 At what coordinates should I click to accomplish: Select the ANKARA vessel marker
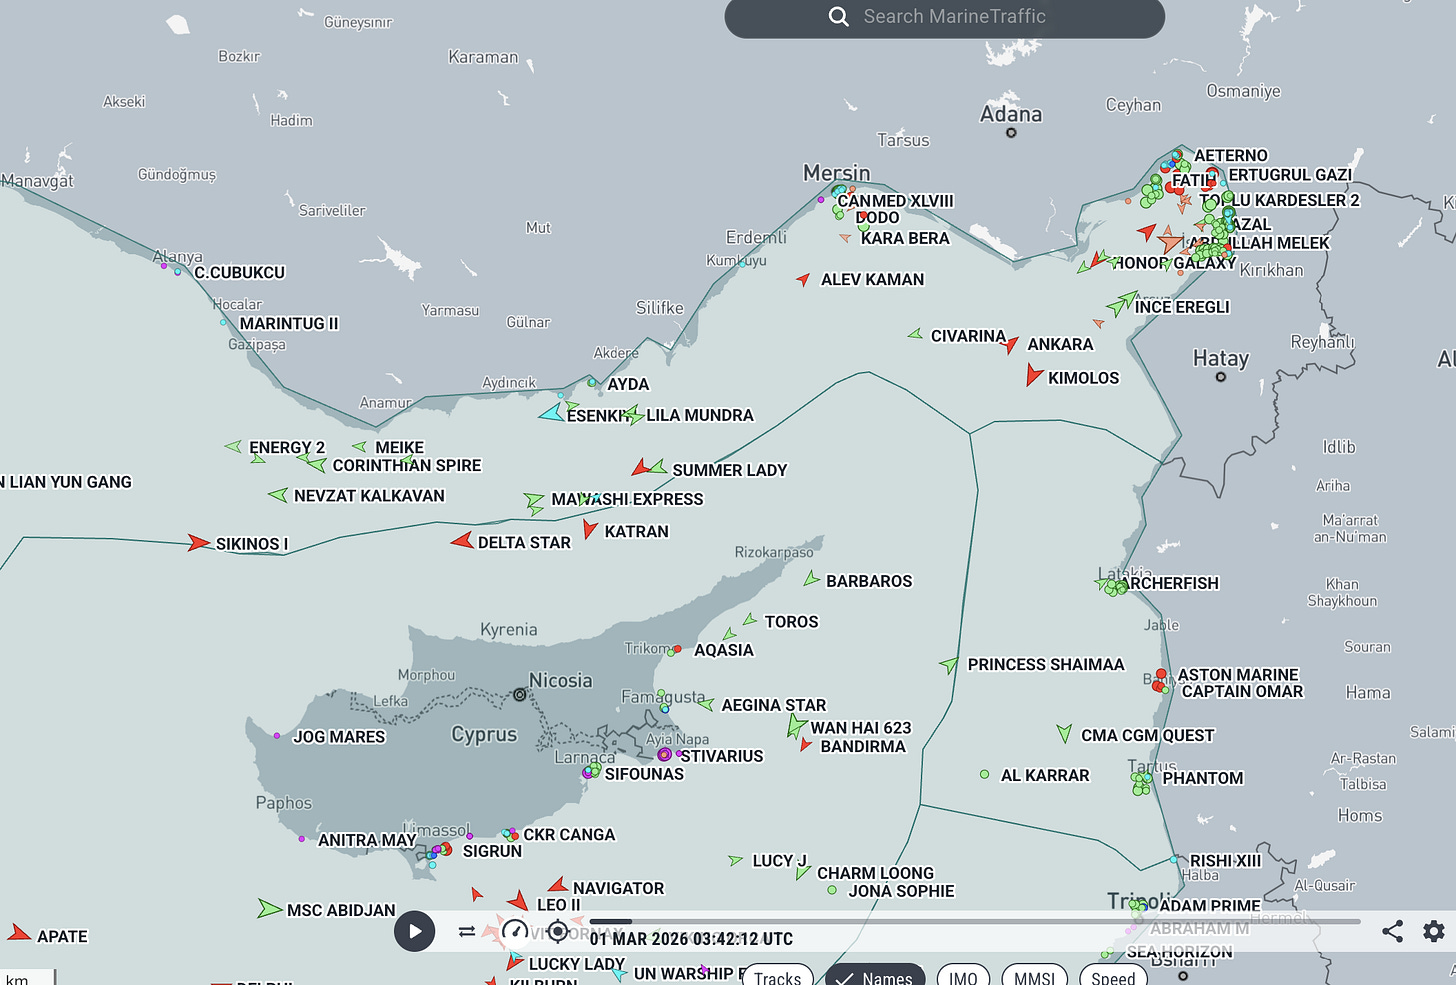(1011, 344)
